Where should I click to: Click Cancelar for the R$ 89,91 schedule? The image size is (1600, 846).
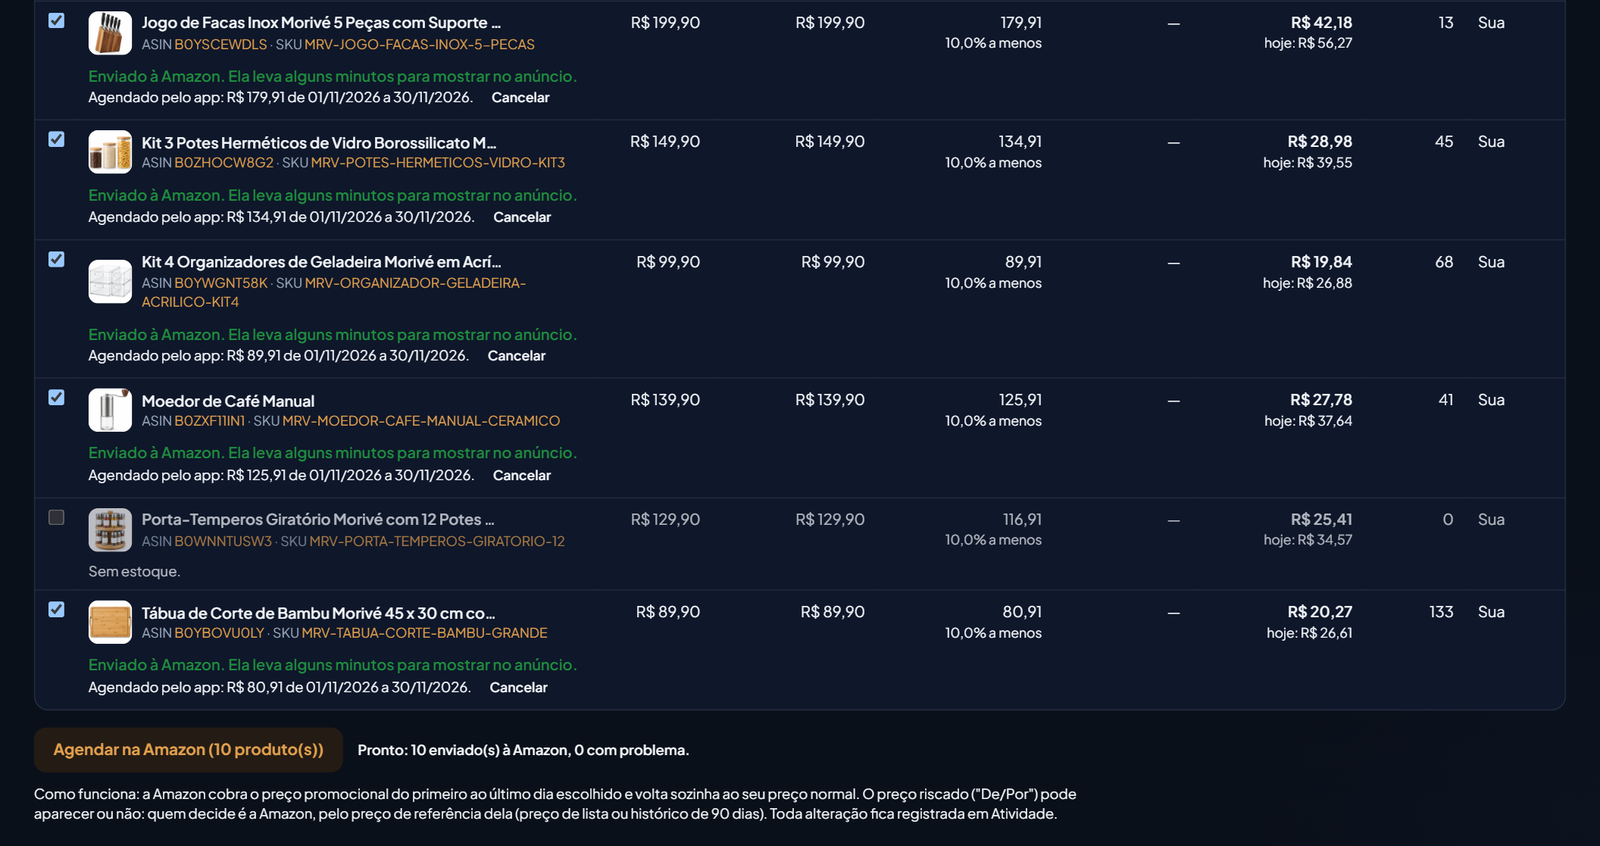[517, 356]
